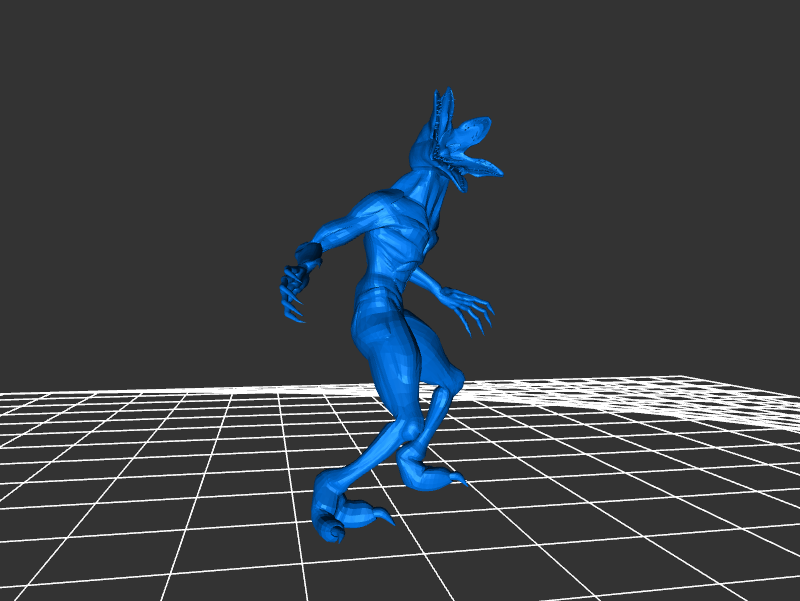Screen dimensions: 800x601
Task: Pick the creature's waist line
Action: (380, 290)
